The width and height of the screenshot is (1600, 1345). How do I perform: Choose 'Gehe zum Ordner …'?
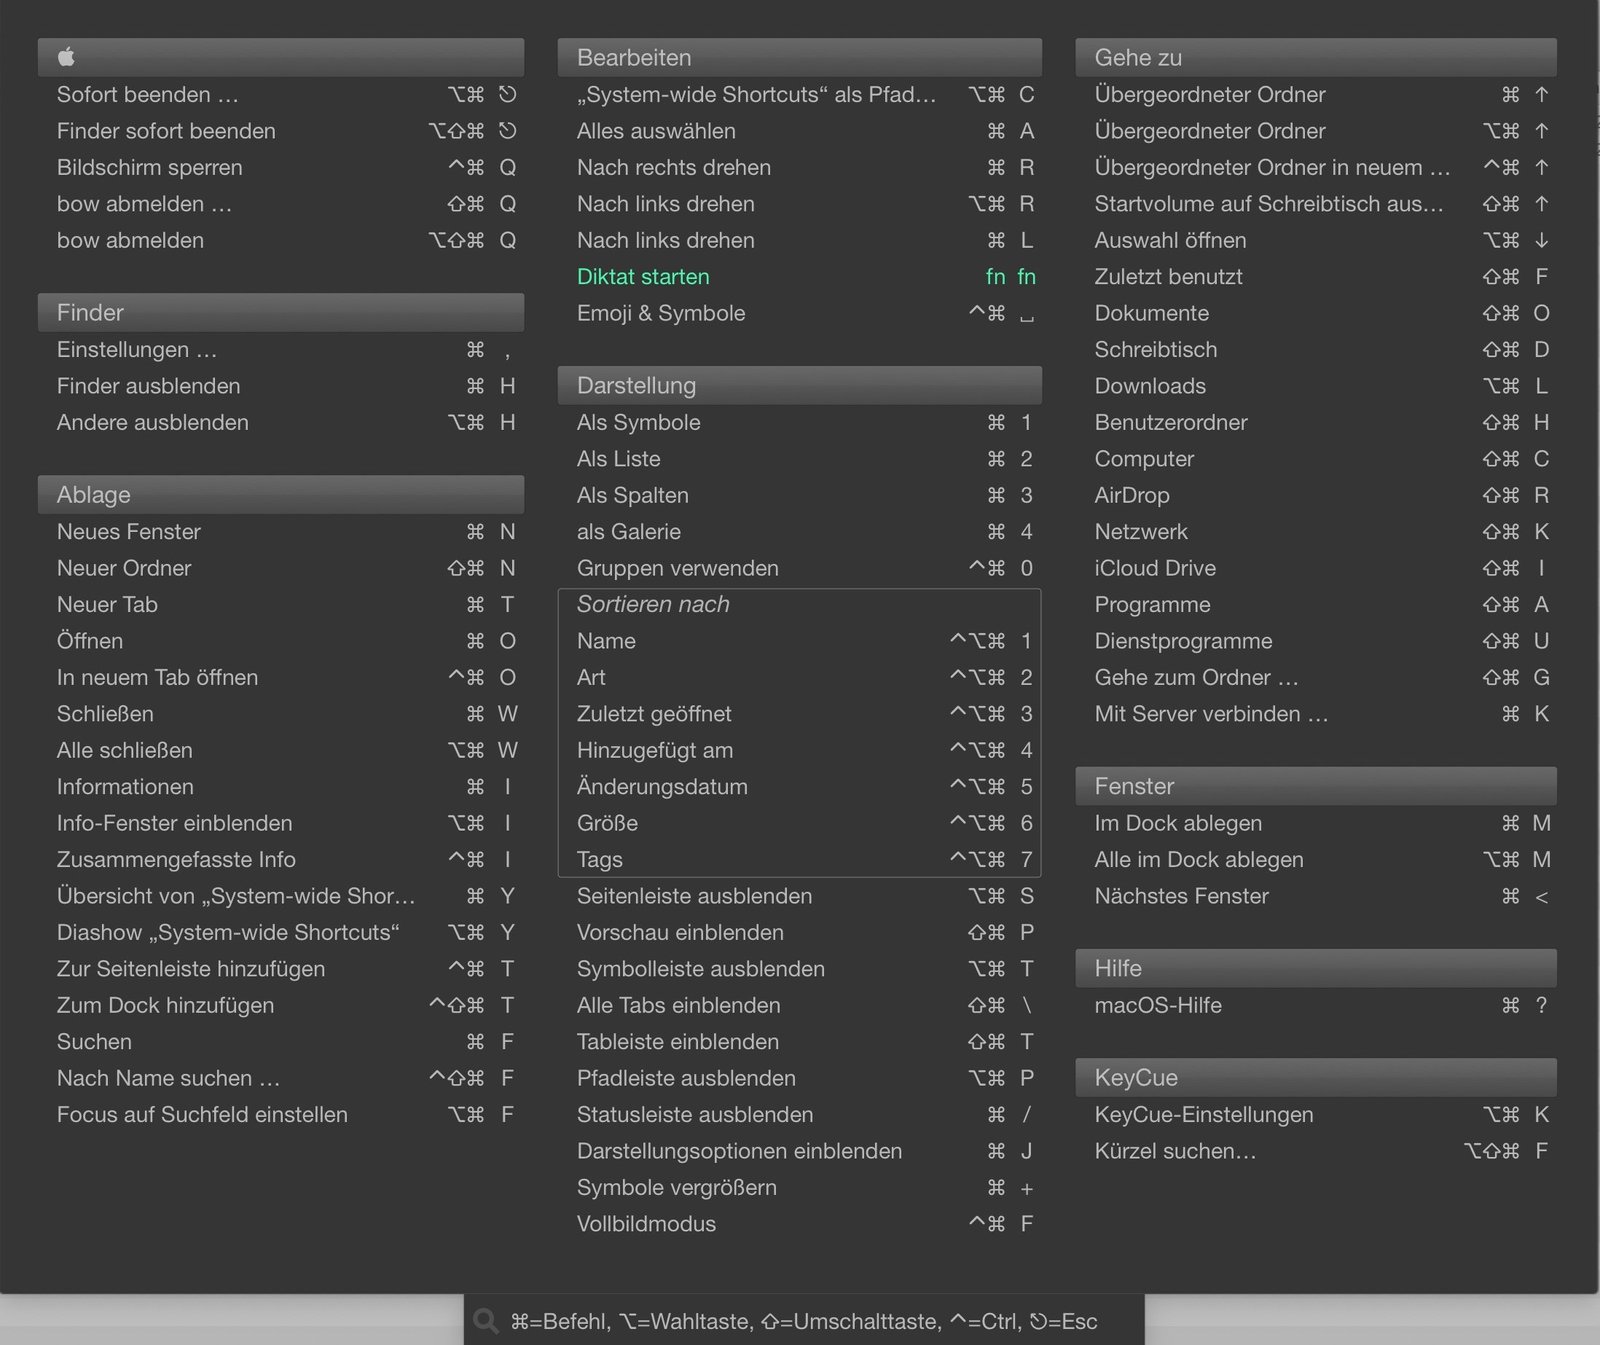pos(1316,678)
